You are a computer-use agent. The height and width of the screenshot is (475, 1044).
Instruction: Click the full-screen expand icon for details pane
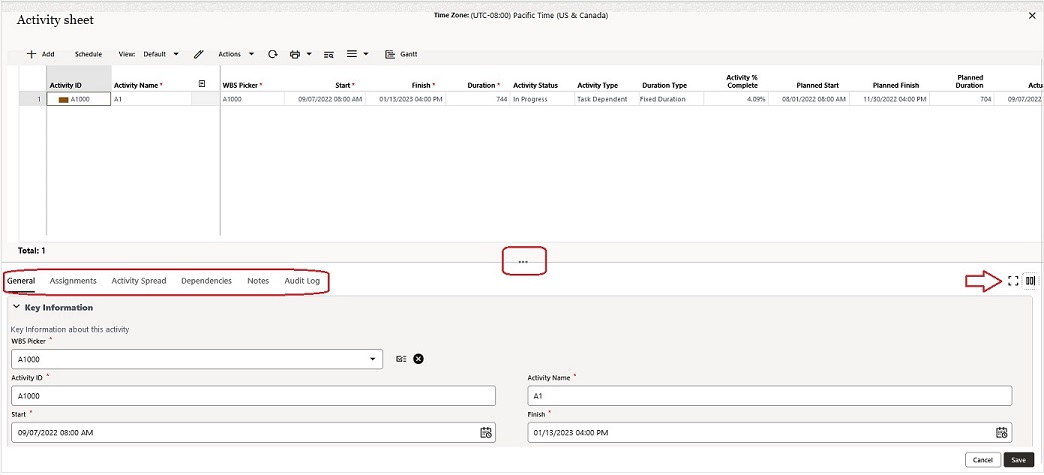1013,281
